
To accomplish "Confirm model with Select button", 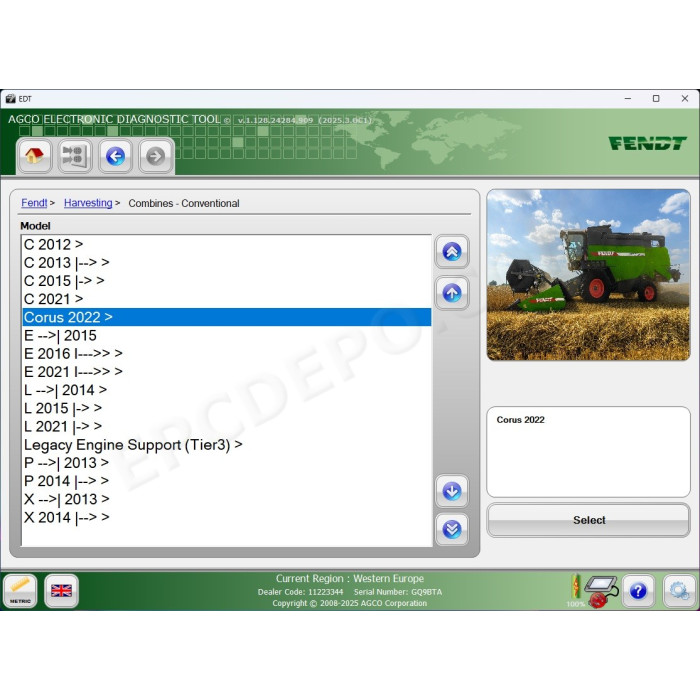I will pos(588,520).
